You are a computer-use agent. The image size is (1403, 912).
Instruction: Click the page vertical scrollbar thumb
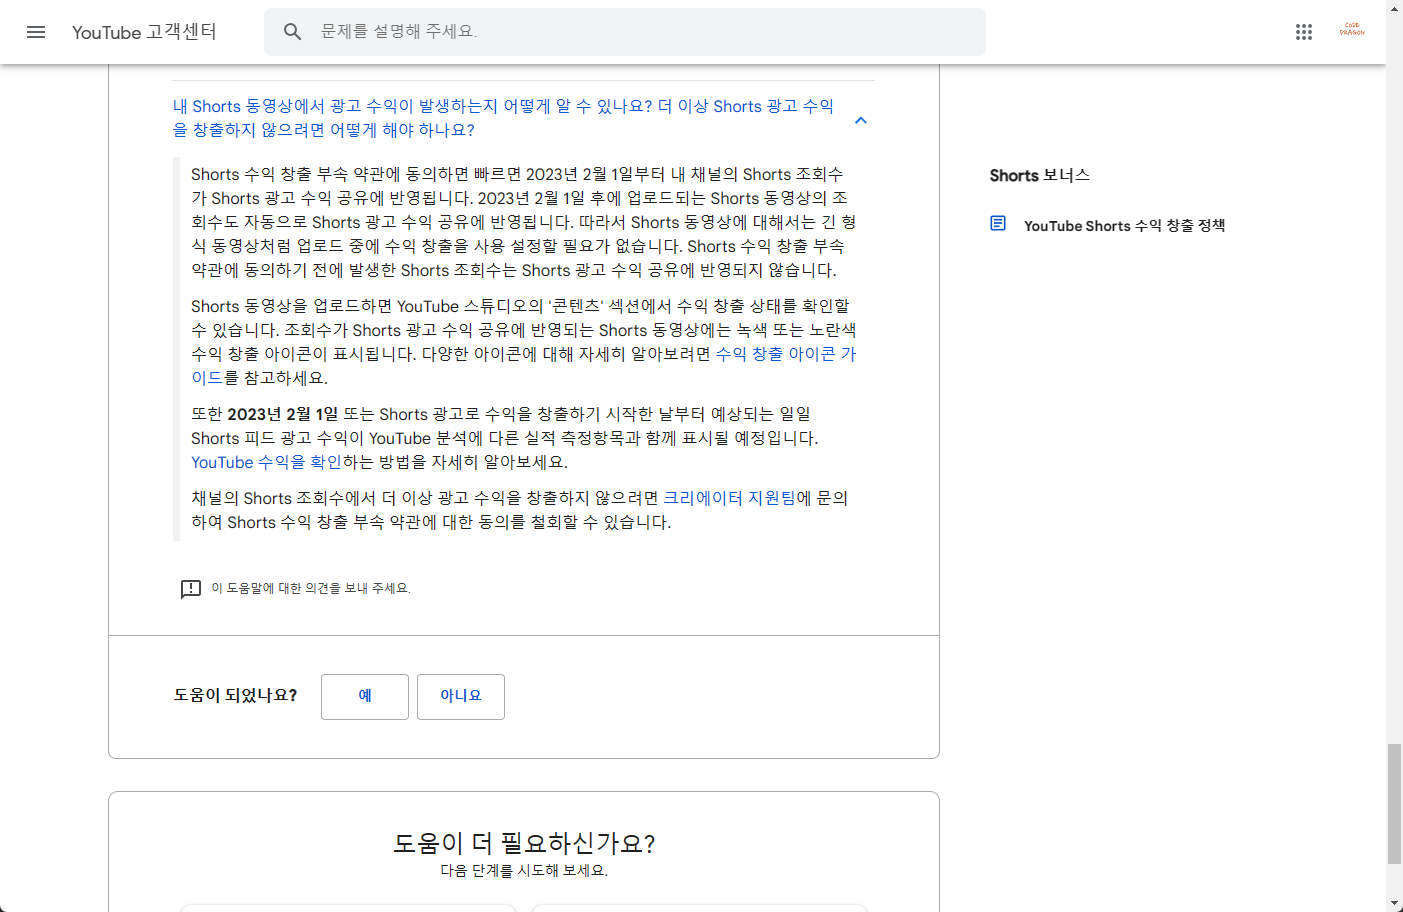1394,803
